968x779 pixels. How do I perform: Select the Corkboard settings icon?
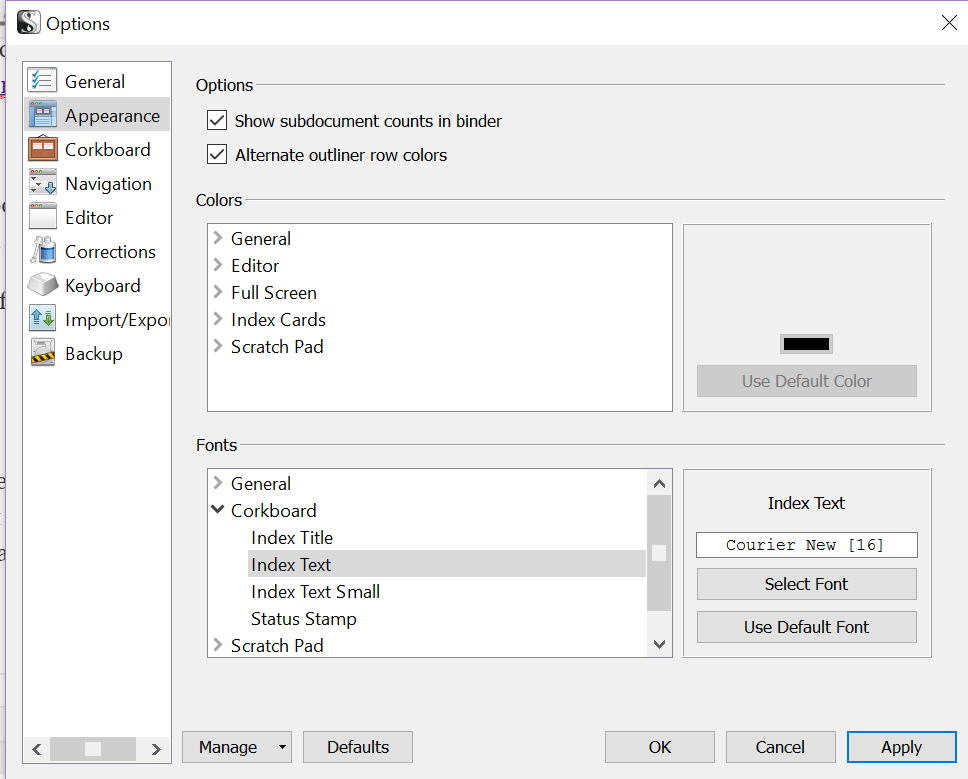(x=42, y=149)
